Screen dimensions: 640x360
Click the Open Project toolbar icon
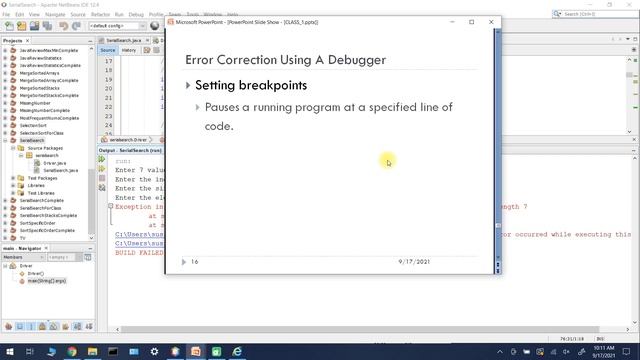pyautogui.click(x=34, y=26)
